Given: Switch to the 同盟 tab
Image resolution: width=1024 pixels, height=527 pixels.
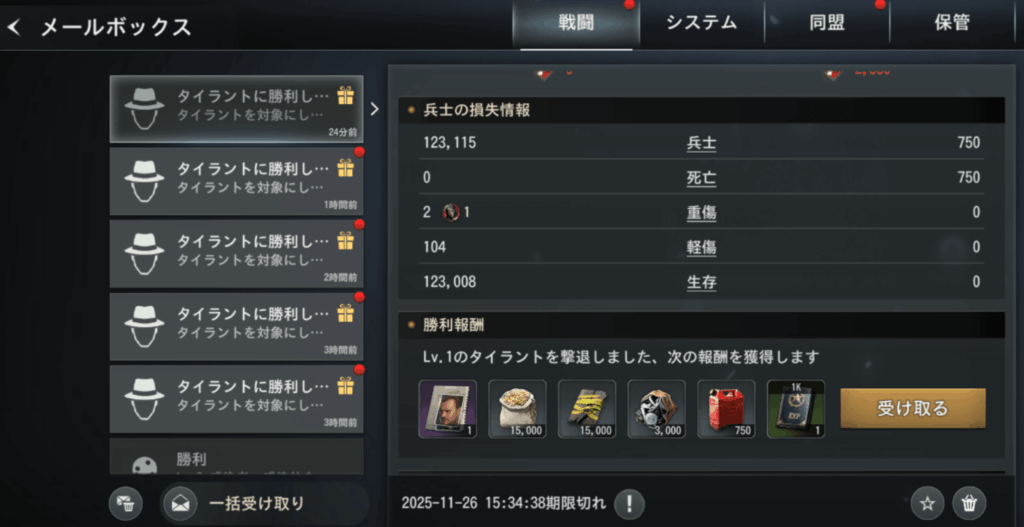Looking at the screenshot, I should (x=827, y=24).
